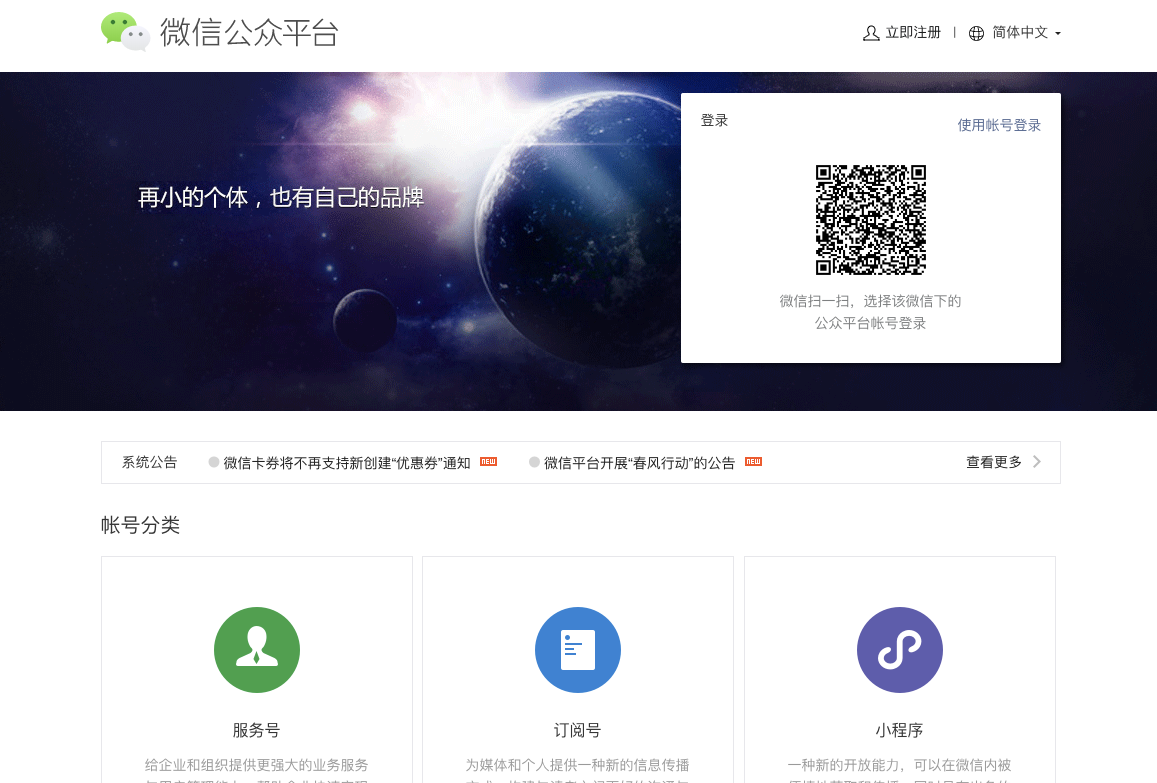Click the globe language icon
Screen dimensions: 1157x783
(x=976, y=33)
